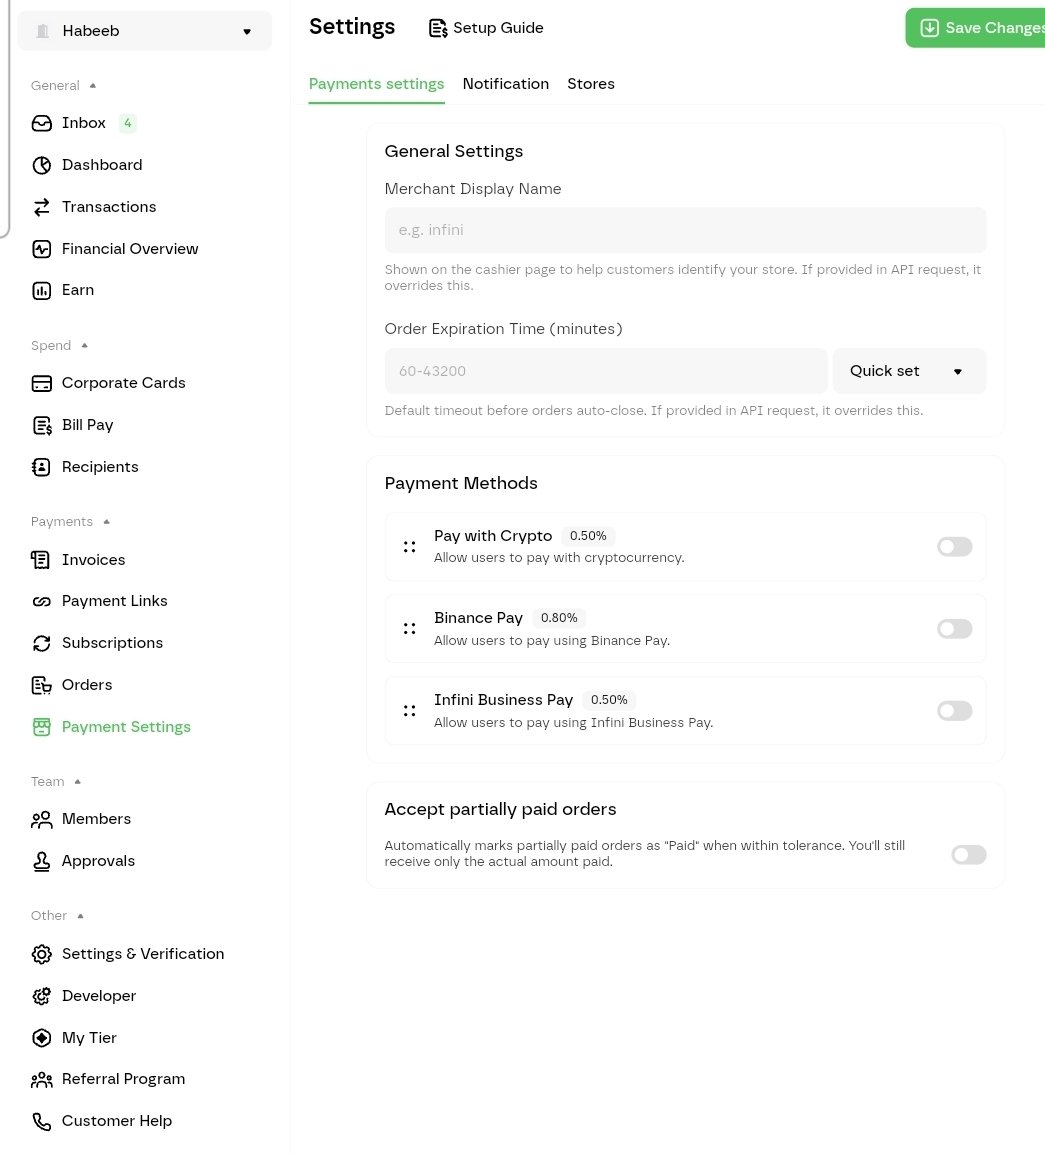
Task: Collapse the Spend sidebar section
Action: 59,345
